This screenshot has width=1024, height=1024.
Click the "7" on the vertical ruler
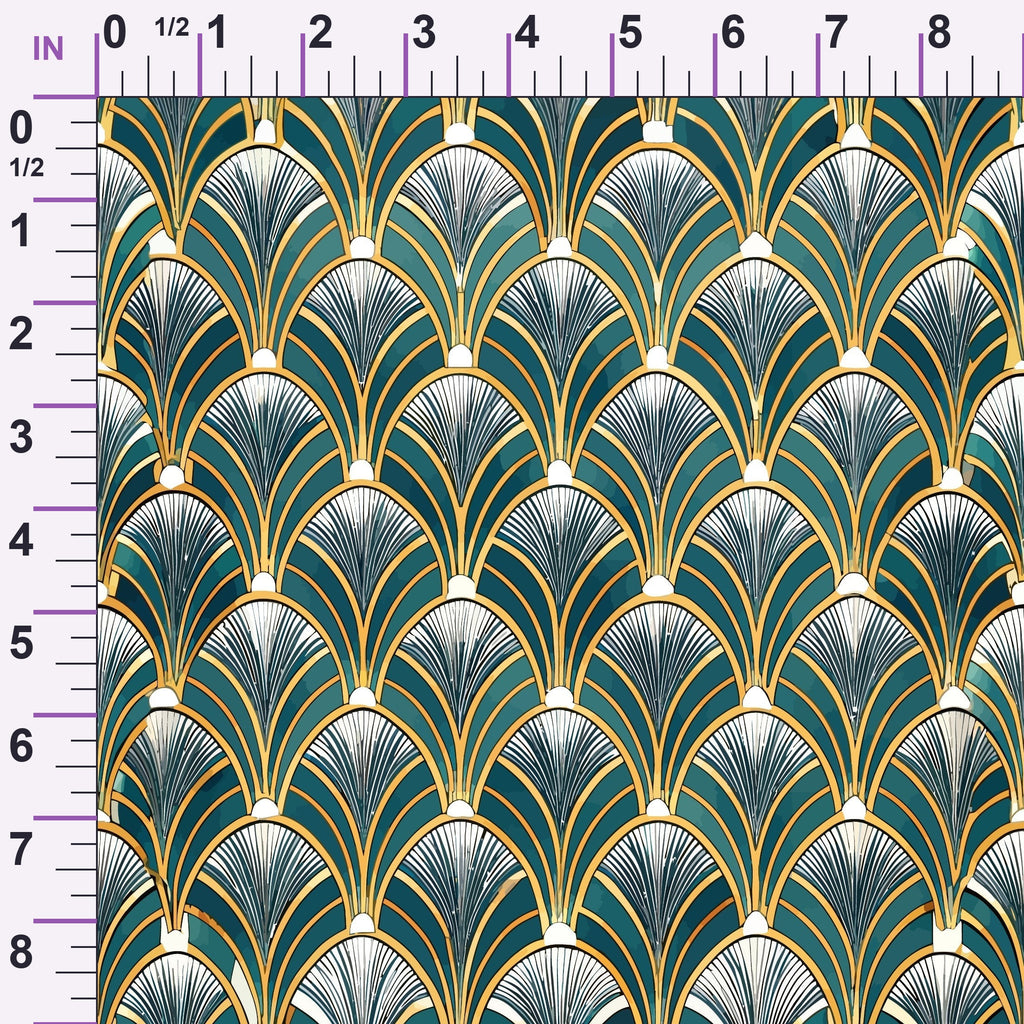coord(21,850)
